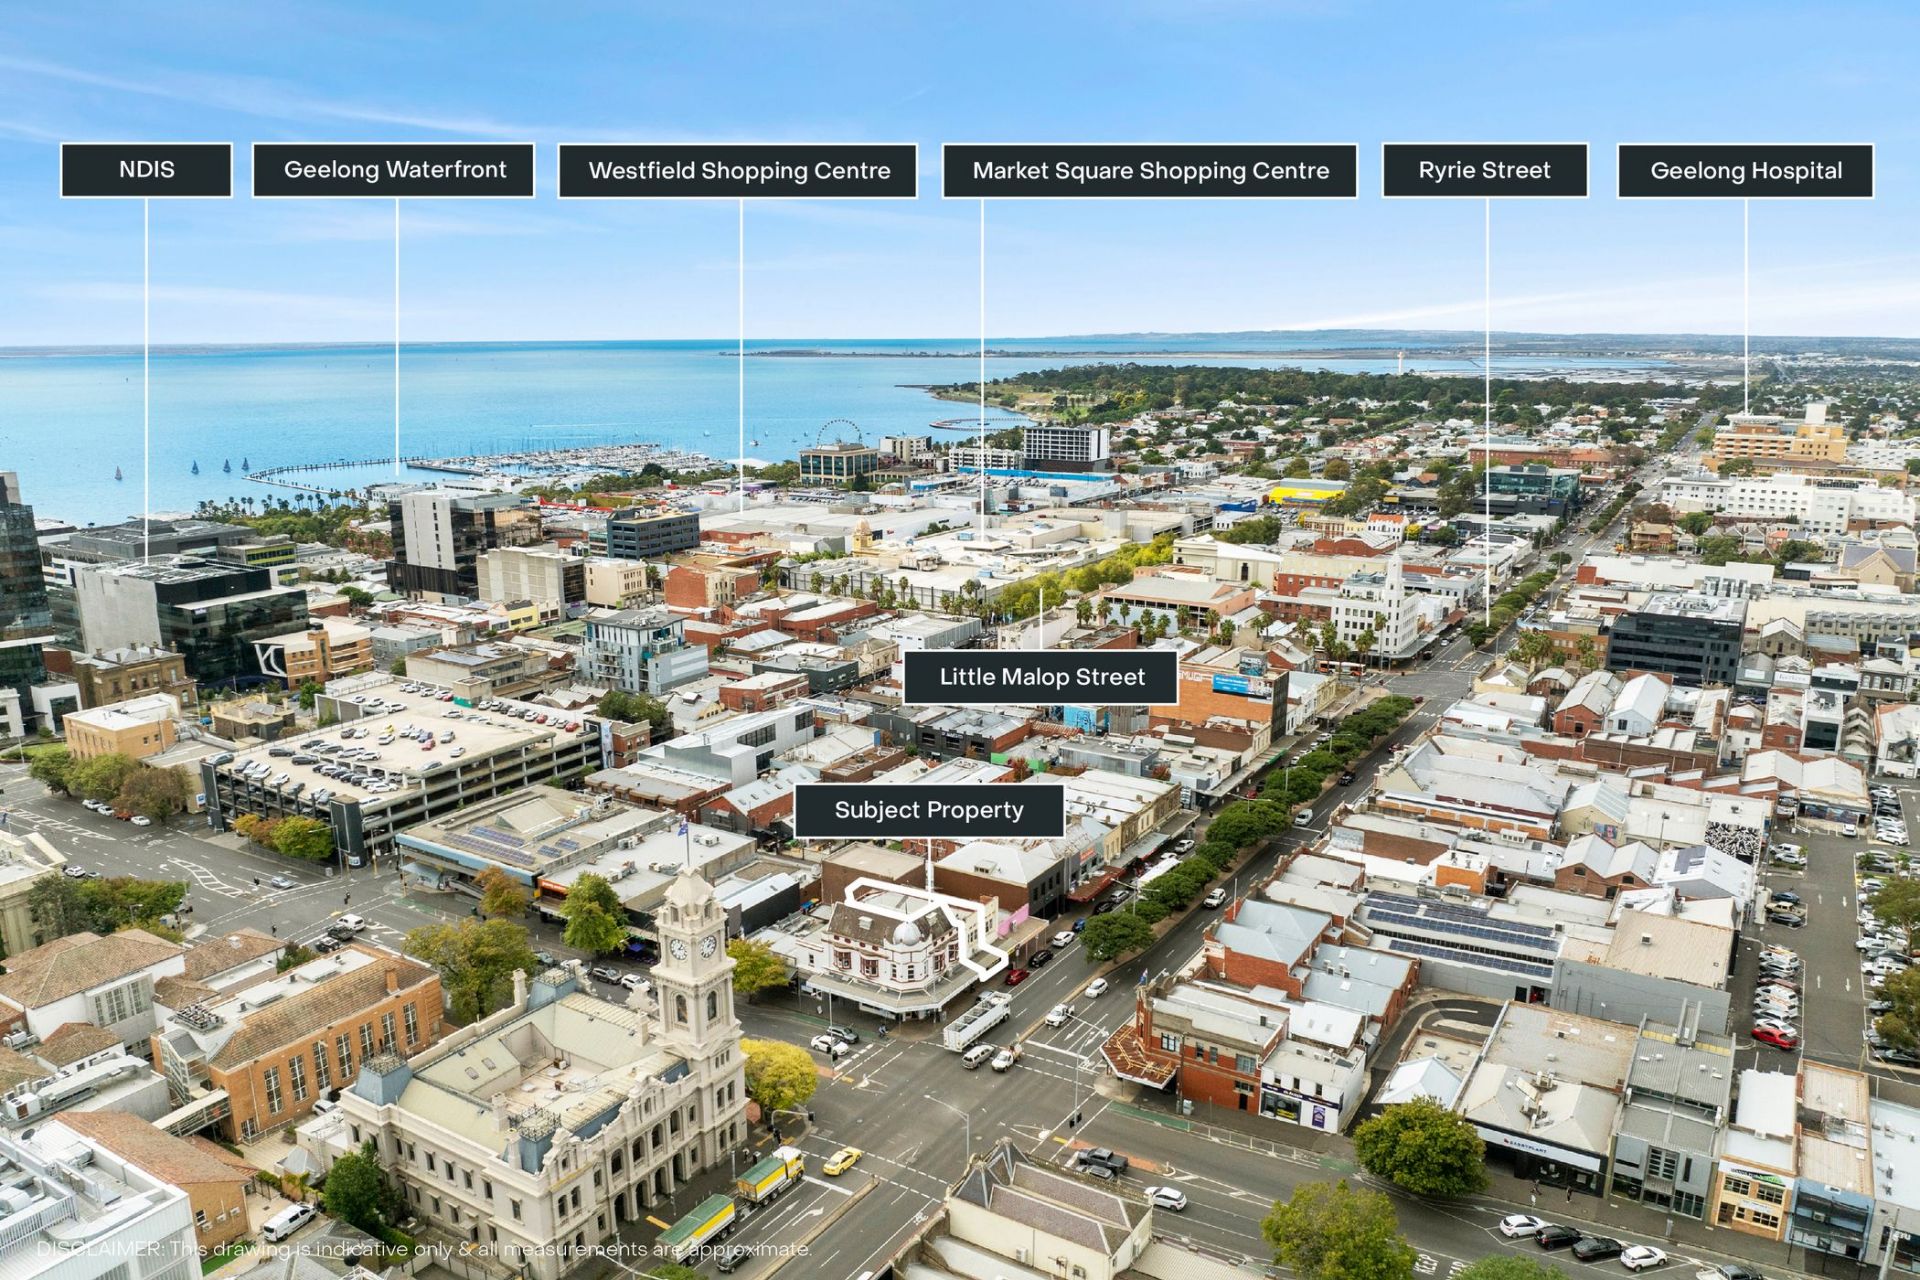The height and width of the screenshot is (1280, 1920).
Task: Click the Ferris wheel on the waterfront
Action: click(838, 433)
